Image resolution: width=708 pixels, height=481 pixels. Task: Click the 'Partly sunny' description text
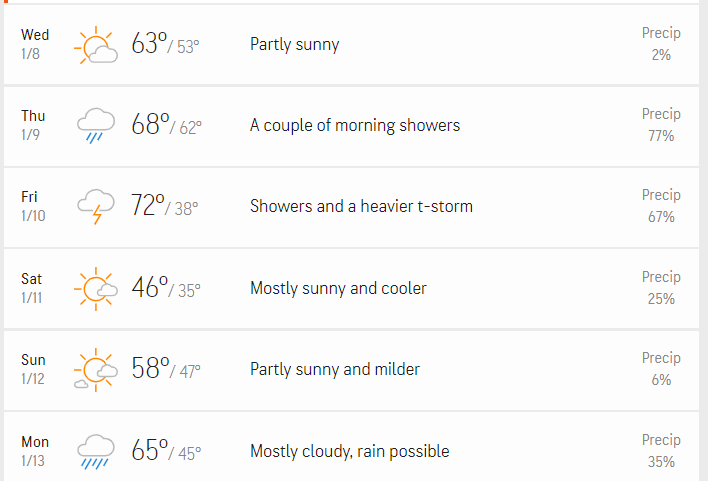click(294, 44)
